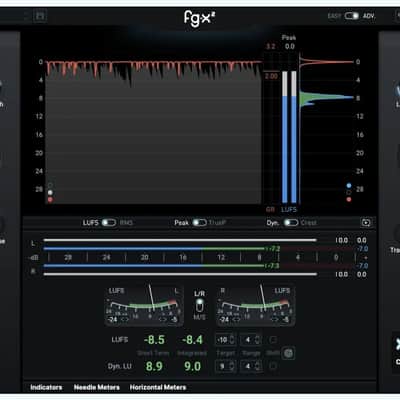Viewport: 400px width, 400px height.
Task: Open the Horizontal Meters tab
Action: pyautogui.click(x=158, y=387)
